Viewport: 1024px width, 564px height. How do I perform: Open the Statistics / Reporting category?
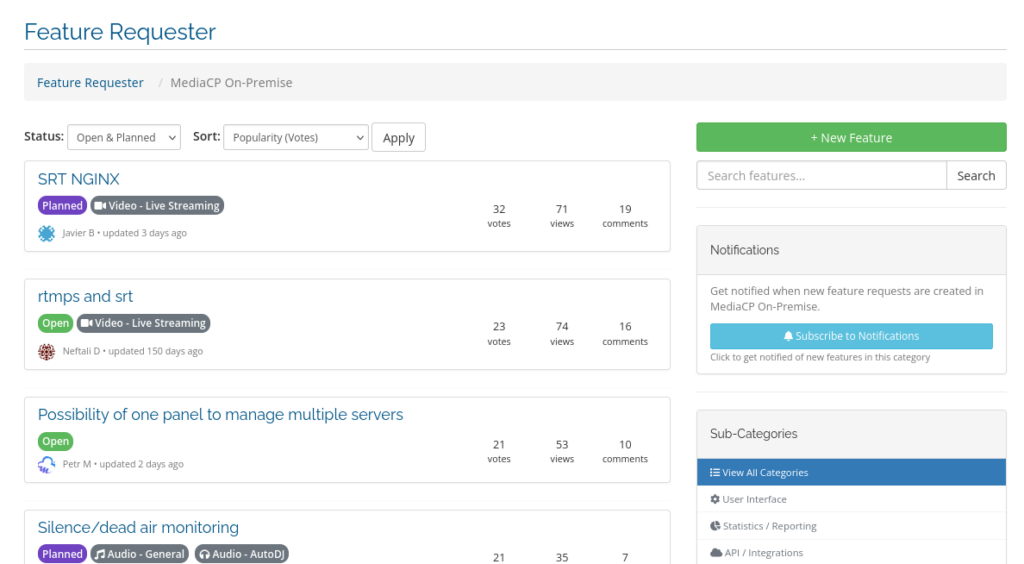763,526
